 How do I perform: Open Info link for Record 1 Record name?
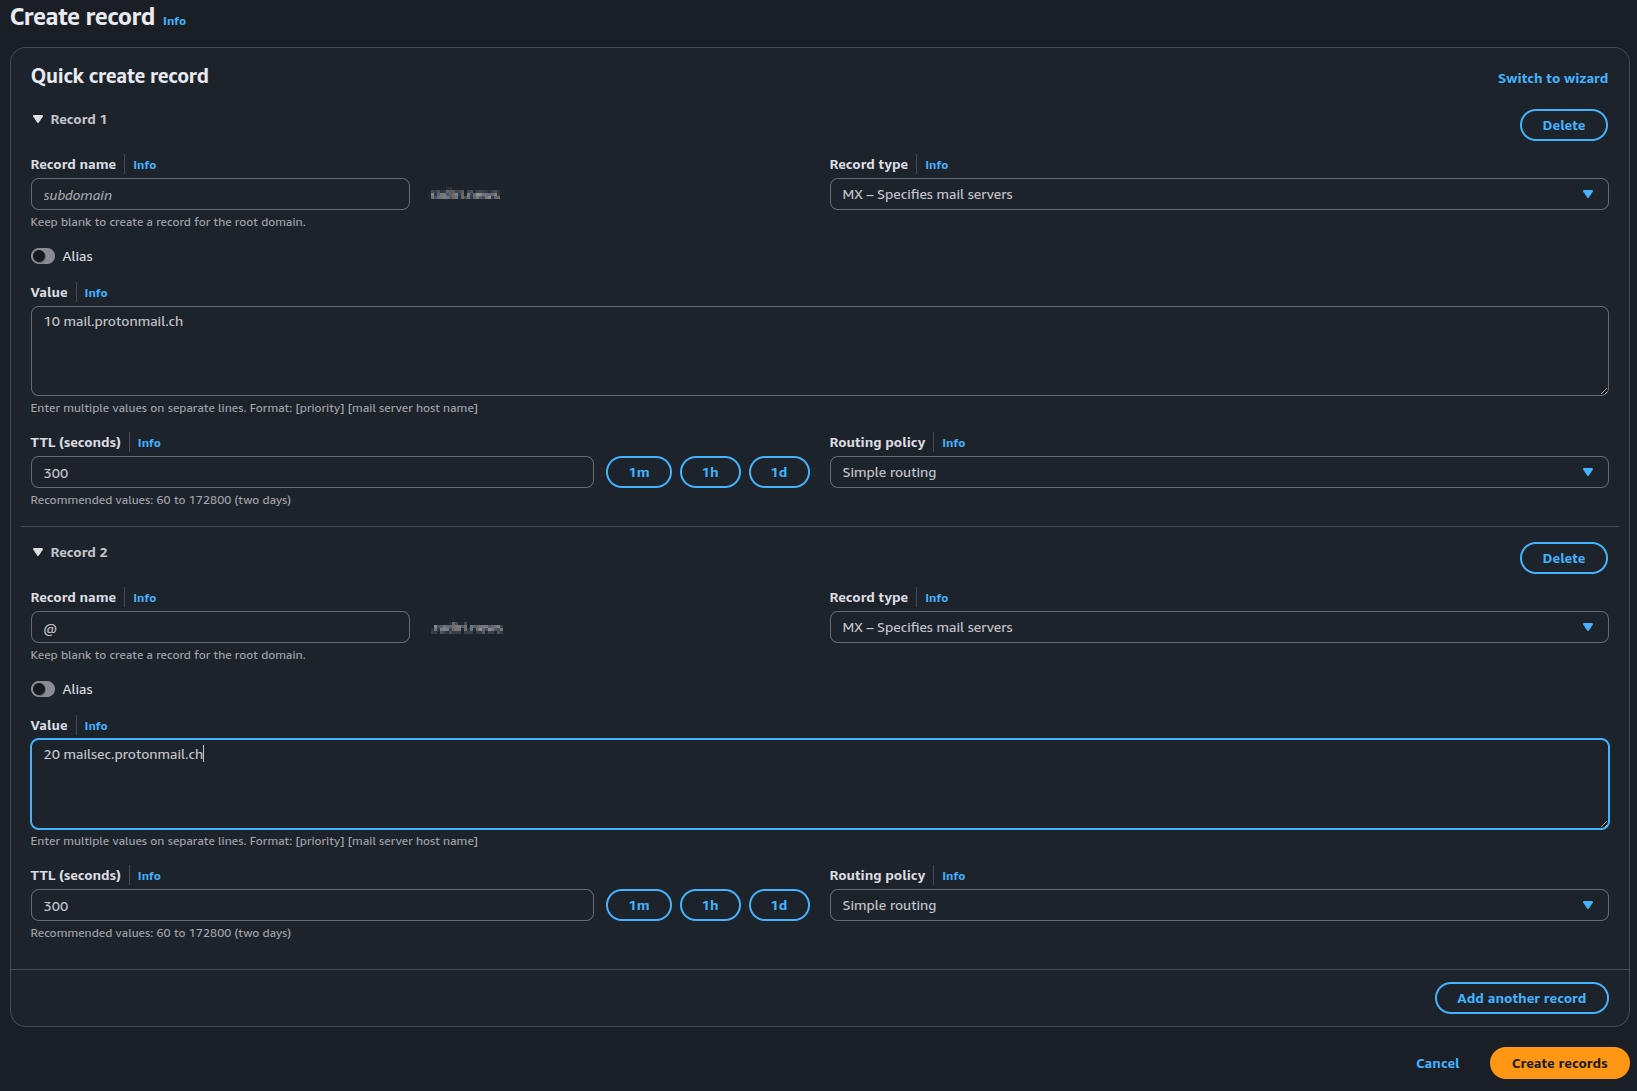click(x=144, y=165)
